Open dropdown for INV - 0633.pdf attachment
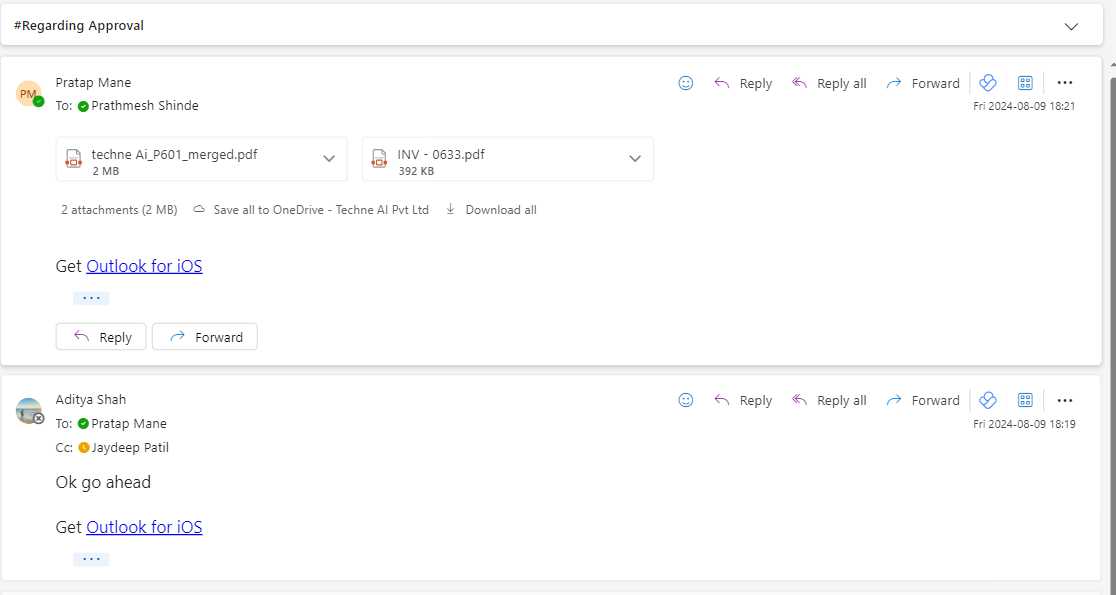This screenshot has height=595, width=1116. pos(635,159)
